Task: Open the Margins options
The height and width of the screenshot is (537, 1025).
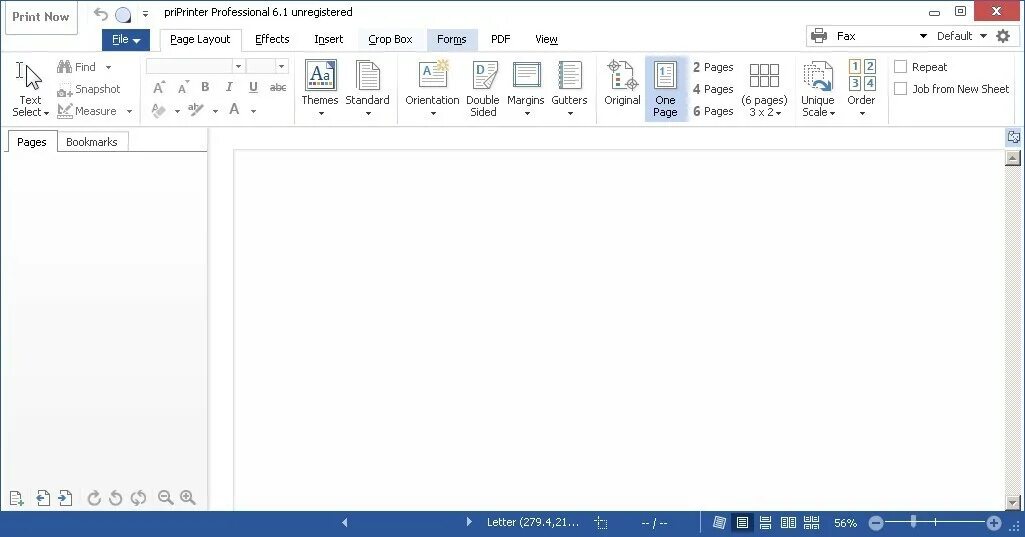Action: (x=526, y=89)
